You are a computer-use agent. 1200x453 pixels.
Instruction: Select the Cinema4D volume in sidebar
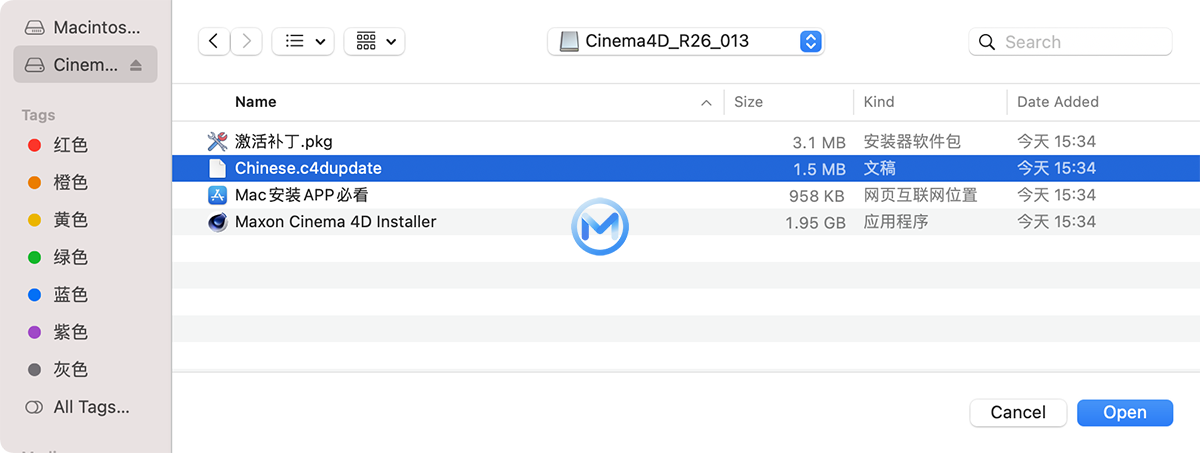pos(85,64)
